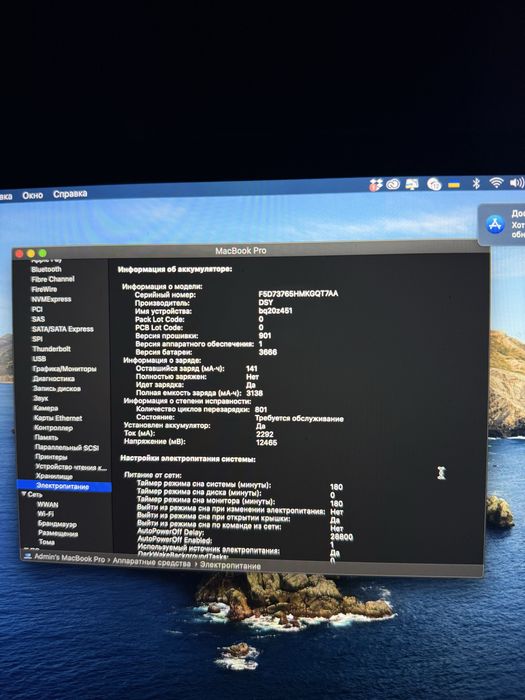
Task: Collapse the Сеть section triangle
Action: (24, 494)
